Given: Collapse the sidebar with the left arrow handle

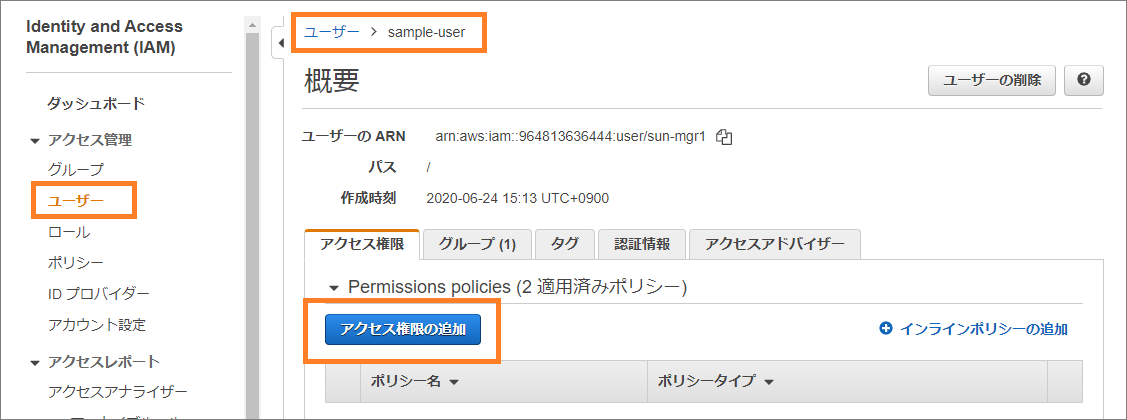Looking at the screenshot, I should coord(280,43).
